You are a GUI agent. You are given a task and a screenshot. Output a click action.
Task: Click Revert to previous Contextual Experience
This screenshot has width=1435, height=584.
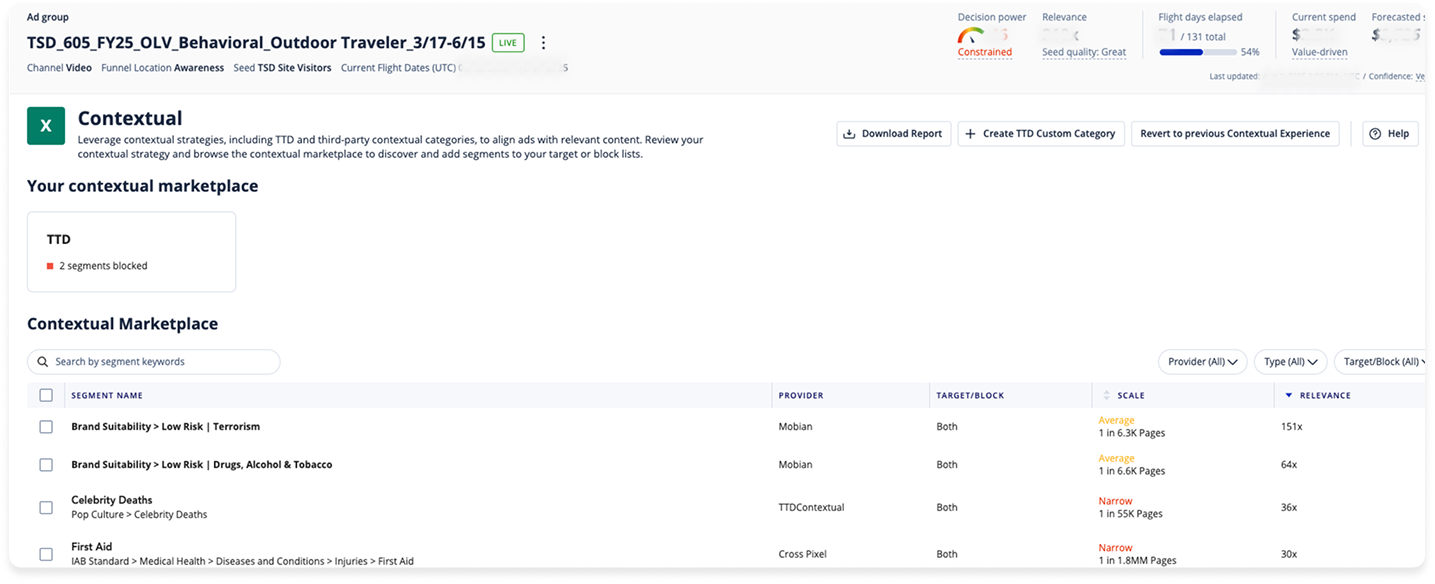coord(1235,133)
